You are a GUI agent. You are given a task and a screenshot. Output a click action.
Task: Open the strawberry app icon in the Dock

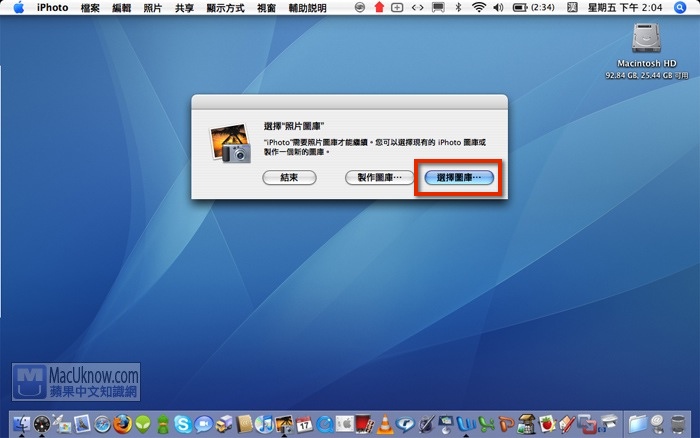click(x=547, y=424)
